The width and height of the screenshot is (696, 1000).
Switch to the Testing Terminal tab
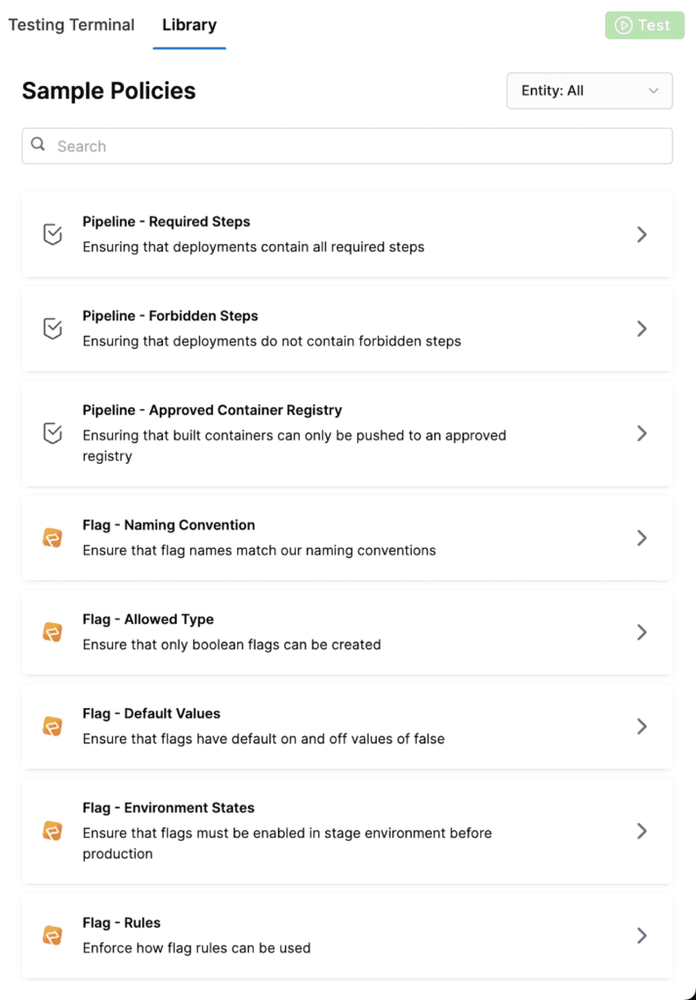coord(71,25)
